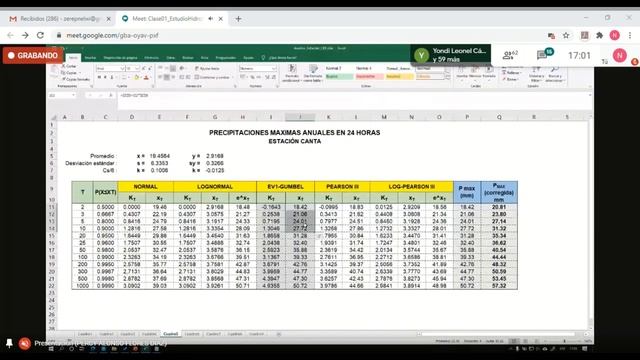Open the Chrome three-dot menu
The image size is (640, 360).
[630, 36]
